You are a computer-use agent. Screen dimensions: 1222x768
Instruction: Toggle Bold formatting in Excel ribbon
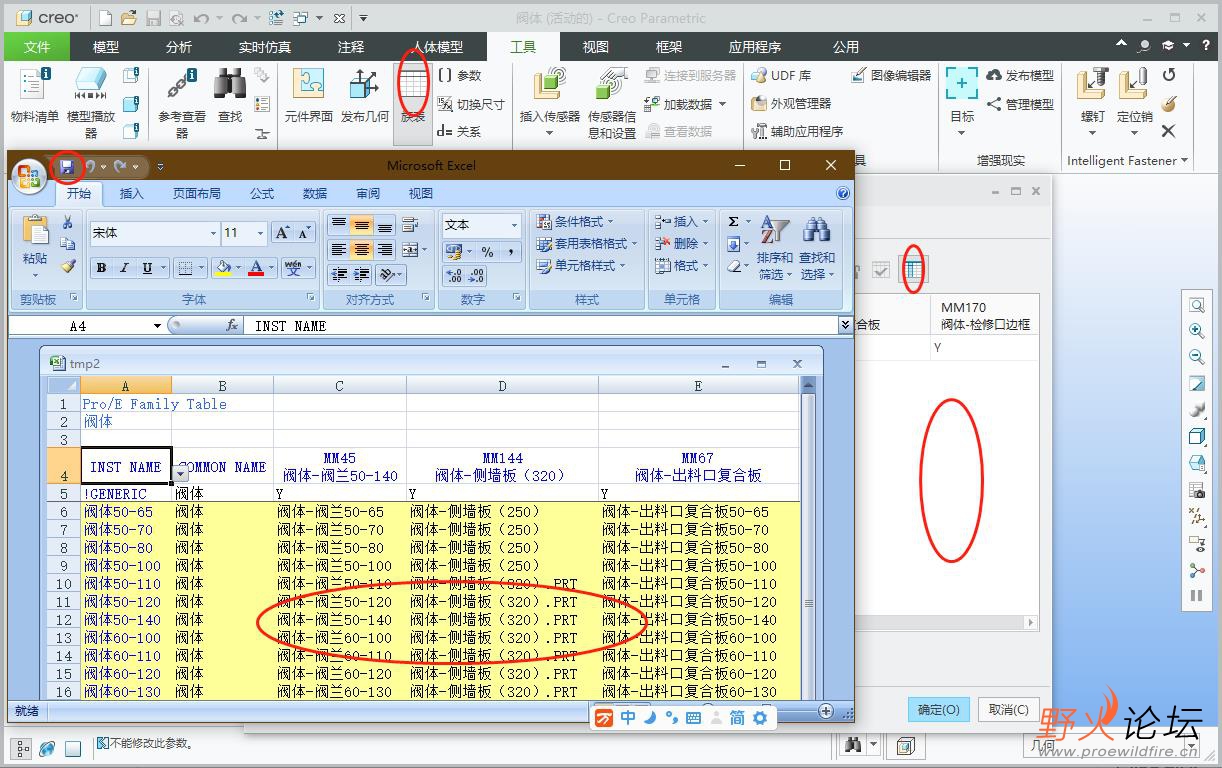point(101,268)
